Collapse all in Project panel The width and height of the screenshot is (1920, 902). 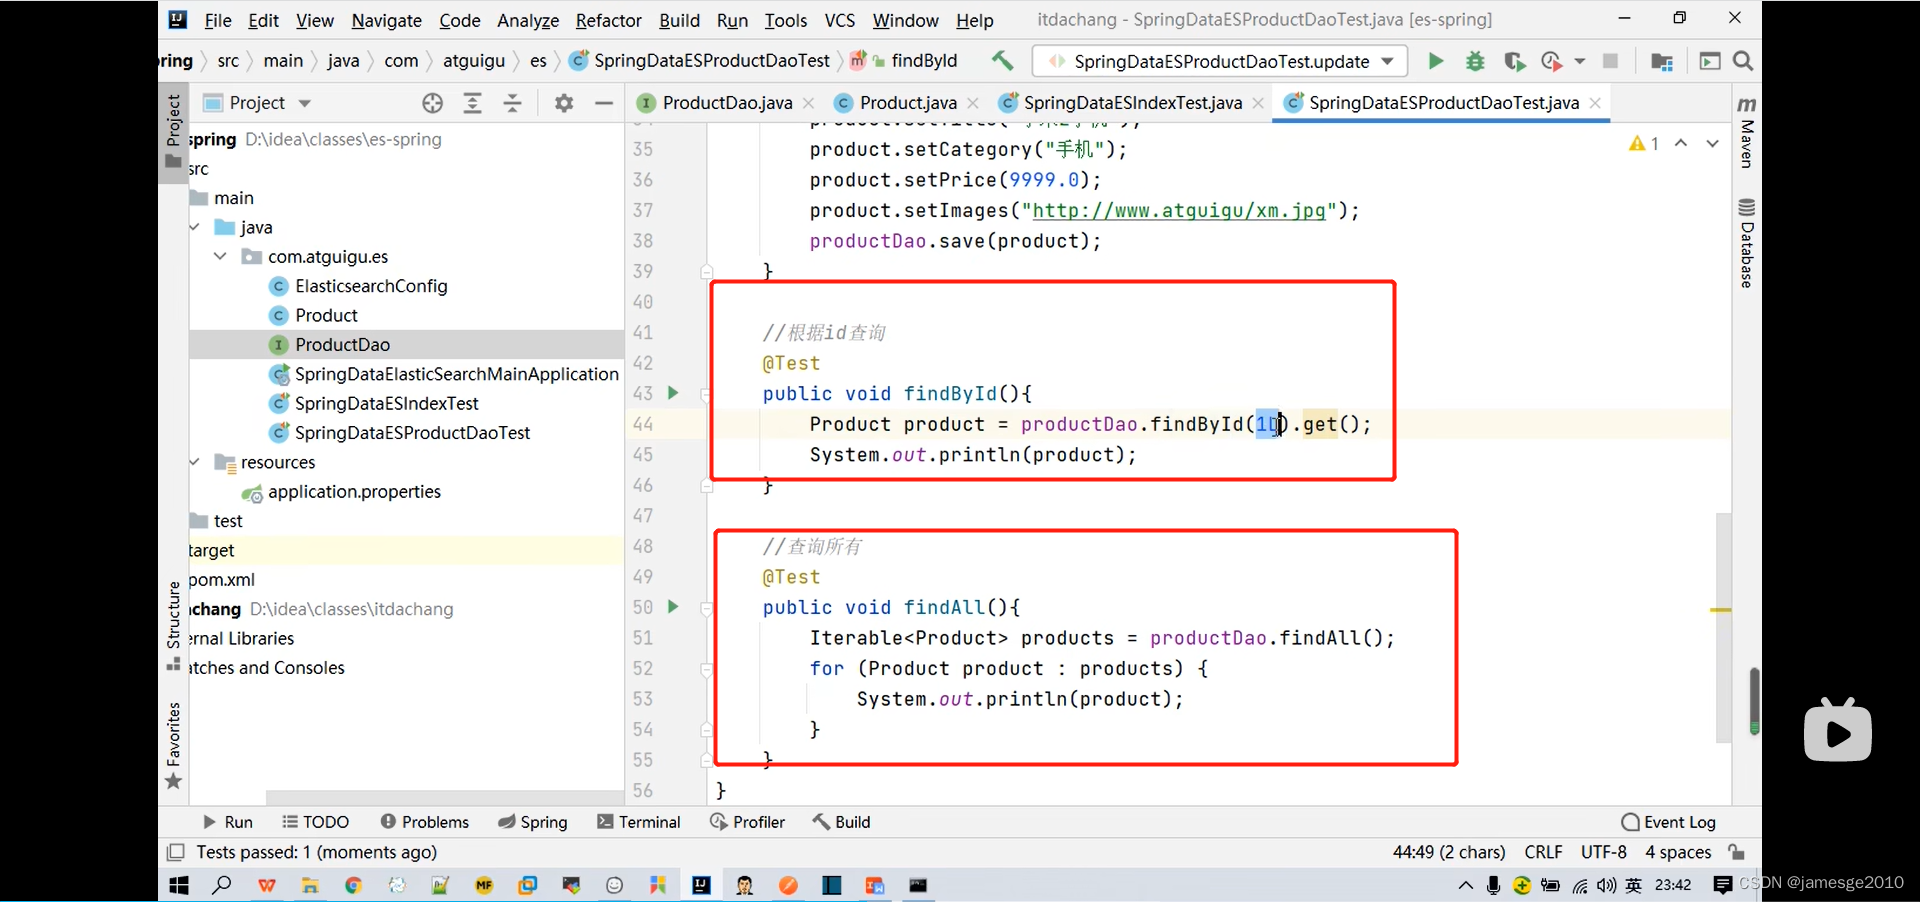point(512,103)
